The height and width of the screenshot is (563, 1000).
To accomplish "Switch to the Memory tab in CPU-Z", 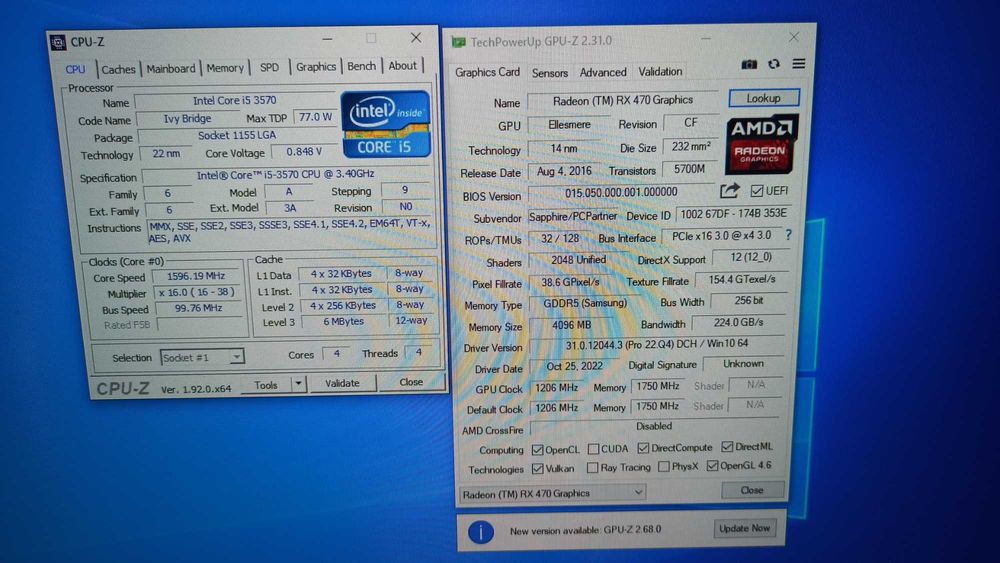I will (224, 68).
